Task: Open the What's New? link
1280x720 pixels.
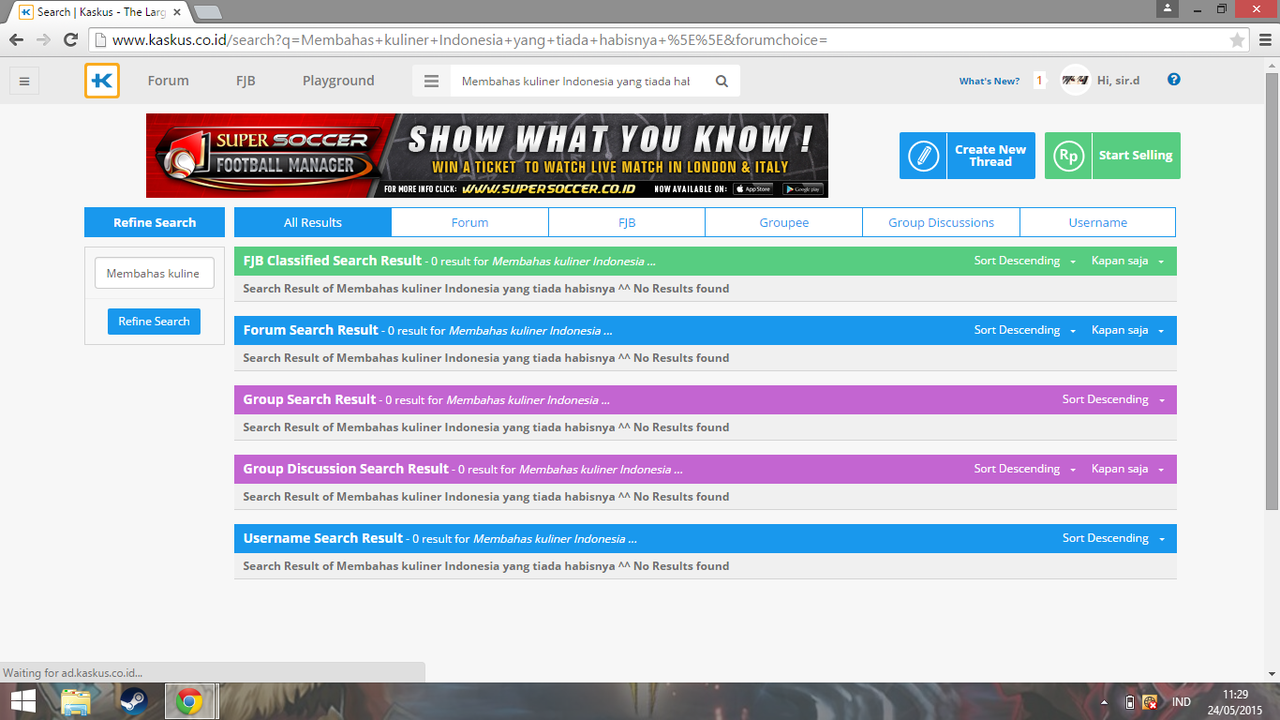Action: [x=989, y=81]
